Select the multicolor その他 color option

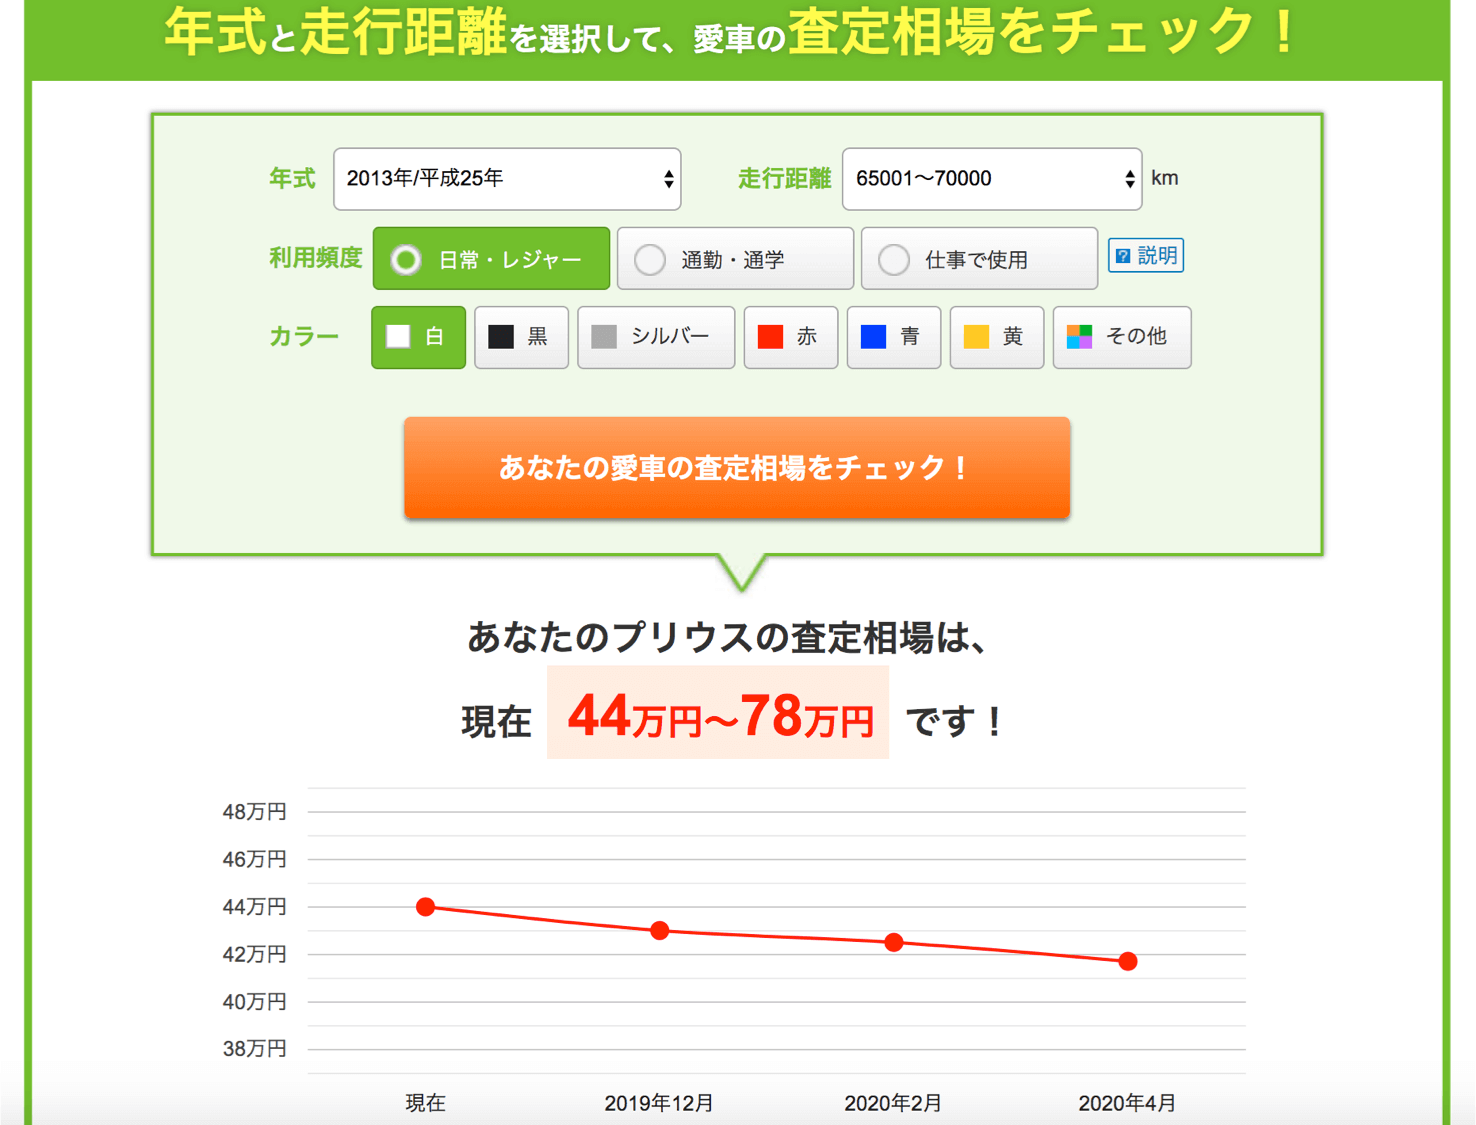pos(1121,337)
